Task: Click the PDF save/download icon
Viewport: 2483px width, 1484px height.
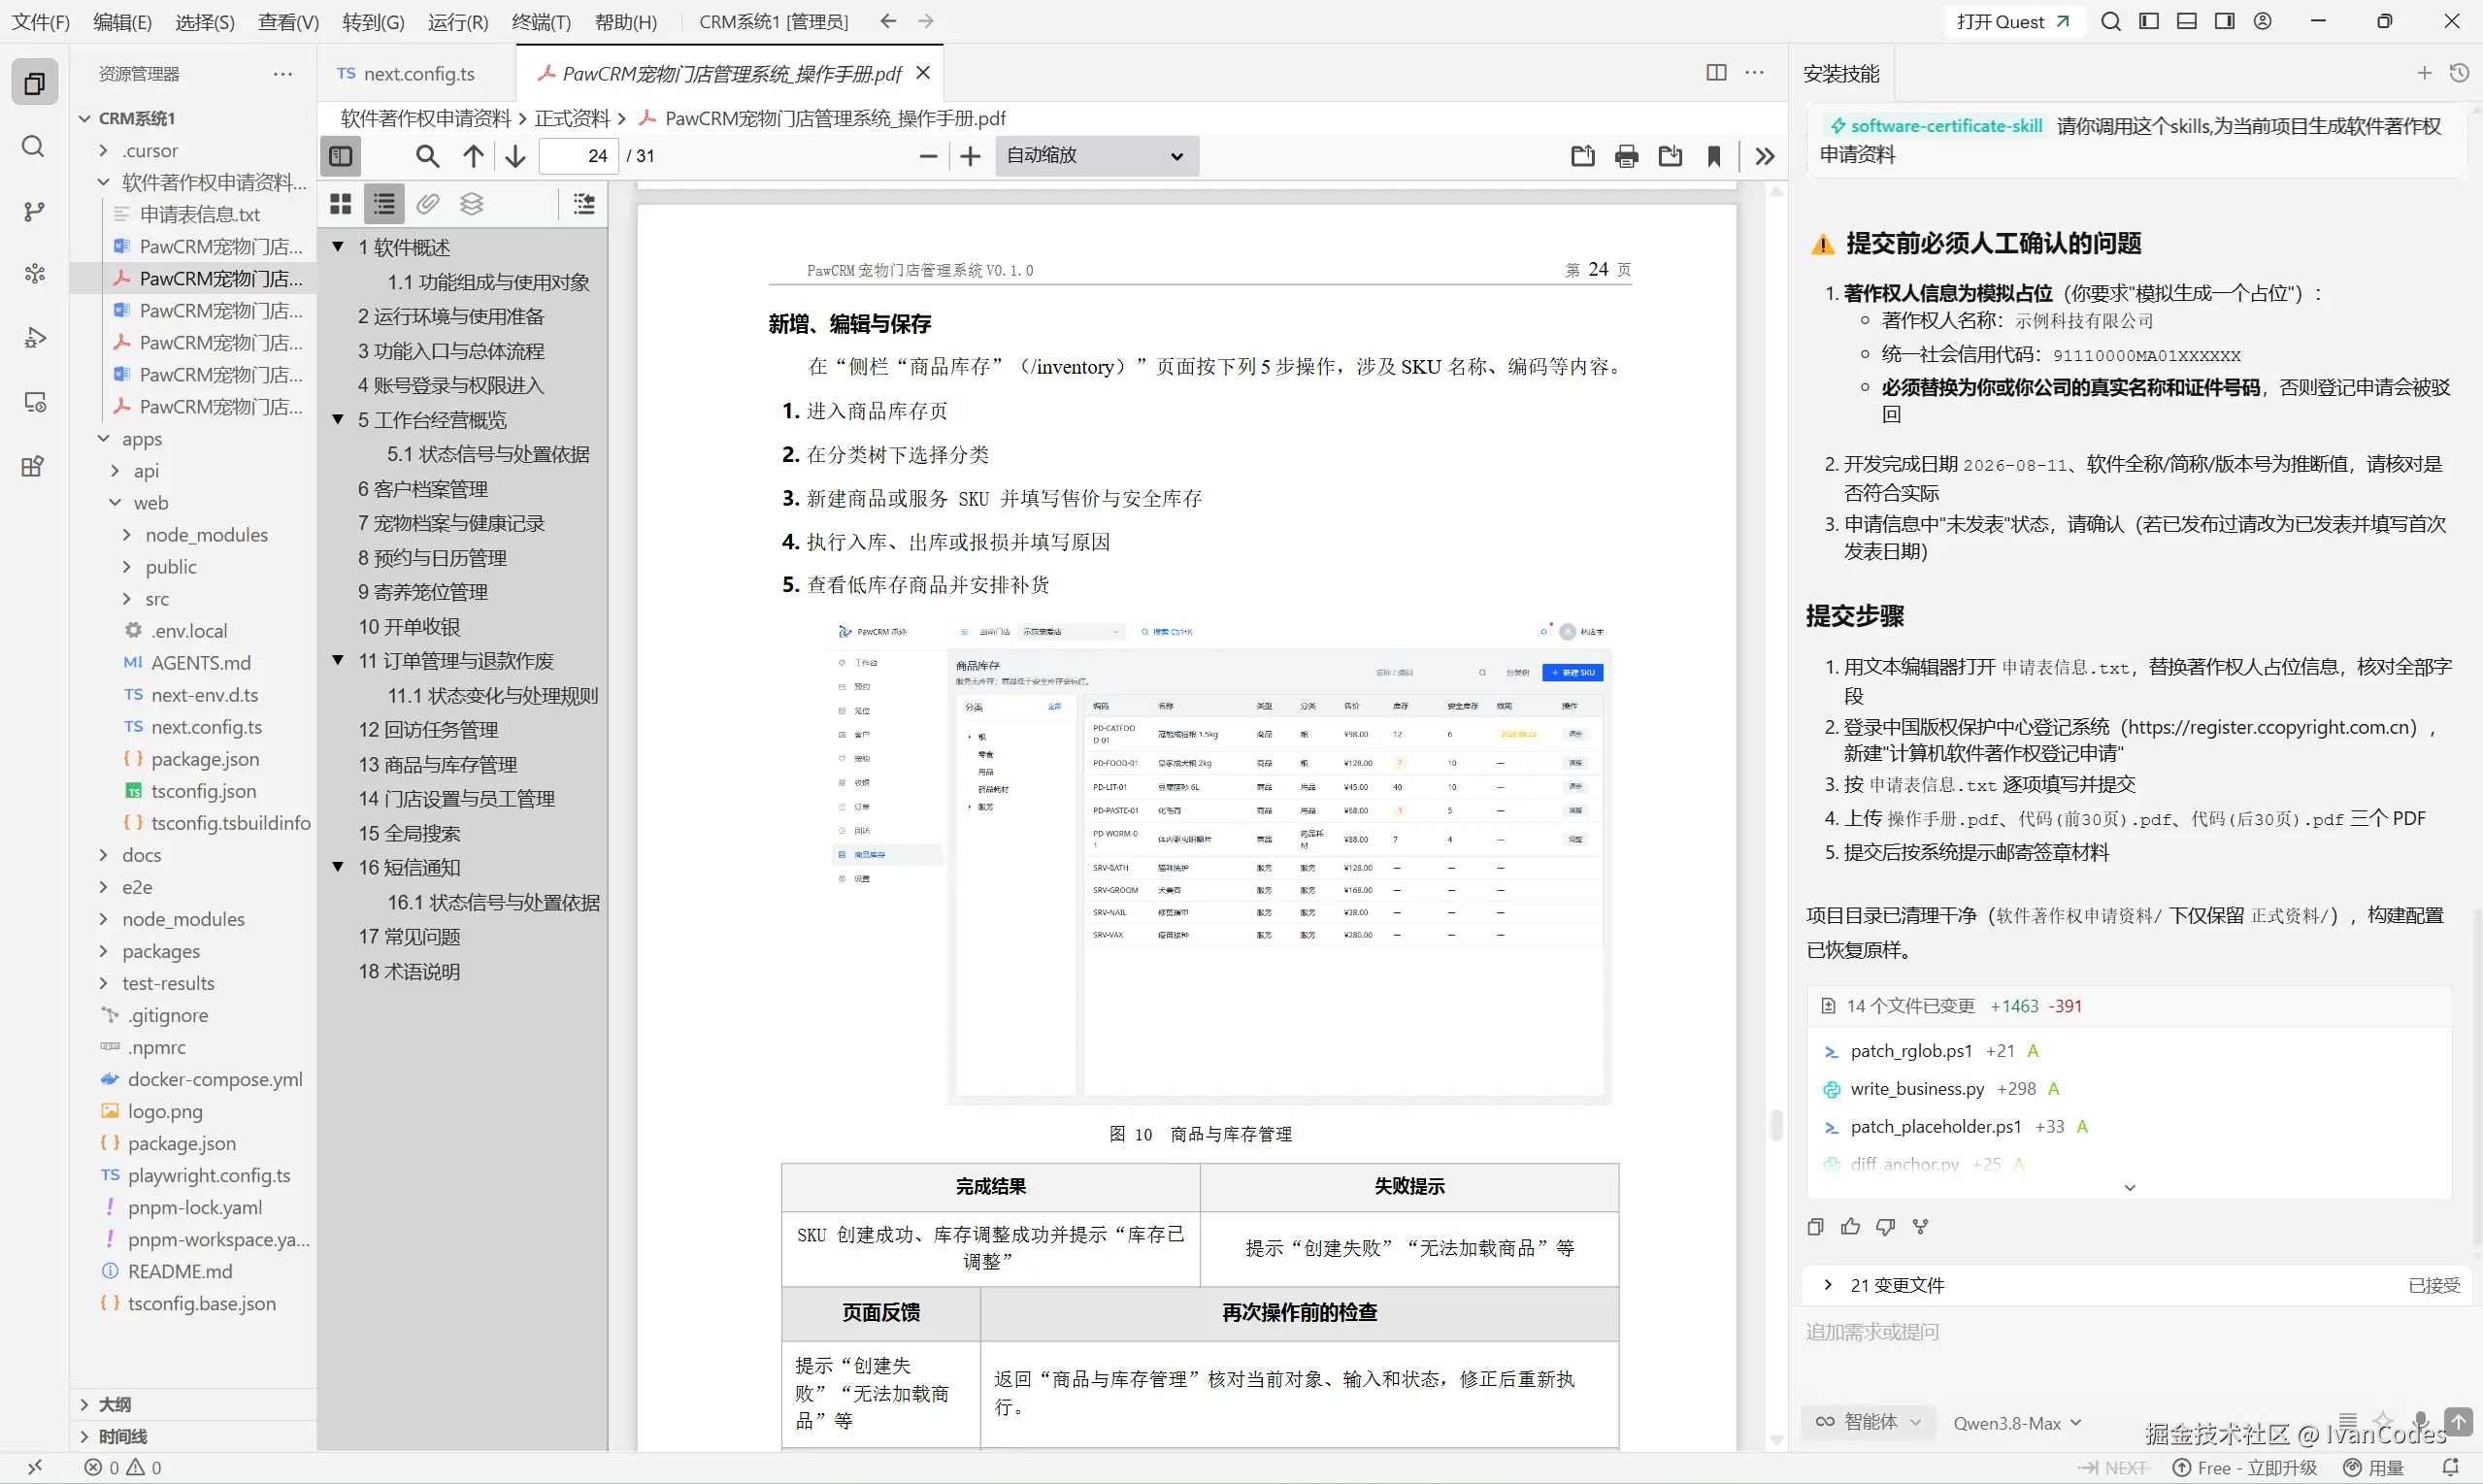Action: [x=1670, y=156]
